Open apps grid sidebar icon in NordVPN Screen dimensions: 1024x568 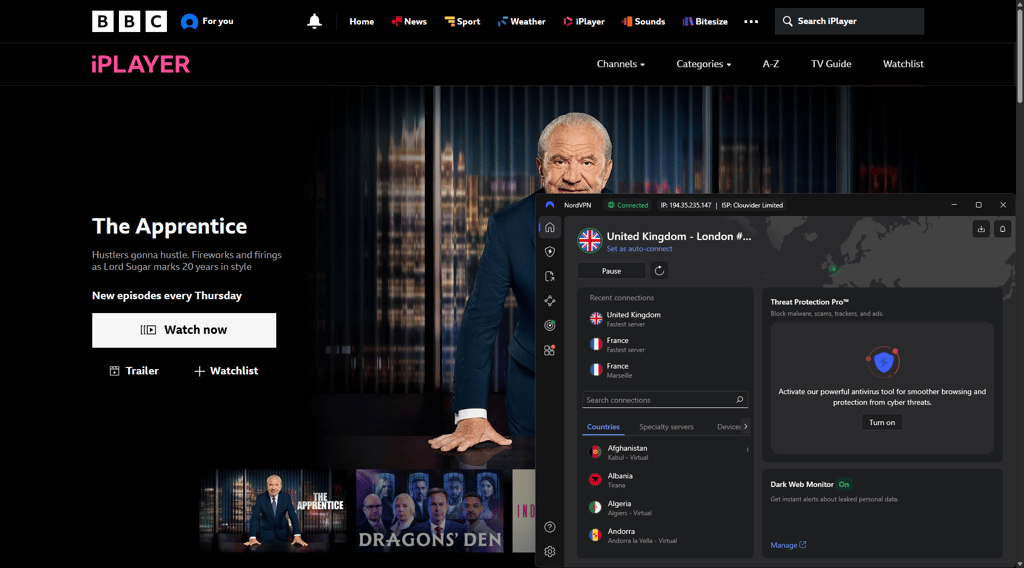click(x=550, y=351)
